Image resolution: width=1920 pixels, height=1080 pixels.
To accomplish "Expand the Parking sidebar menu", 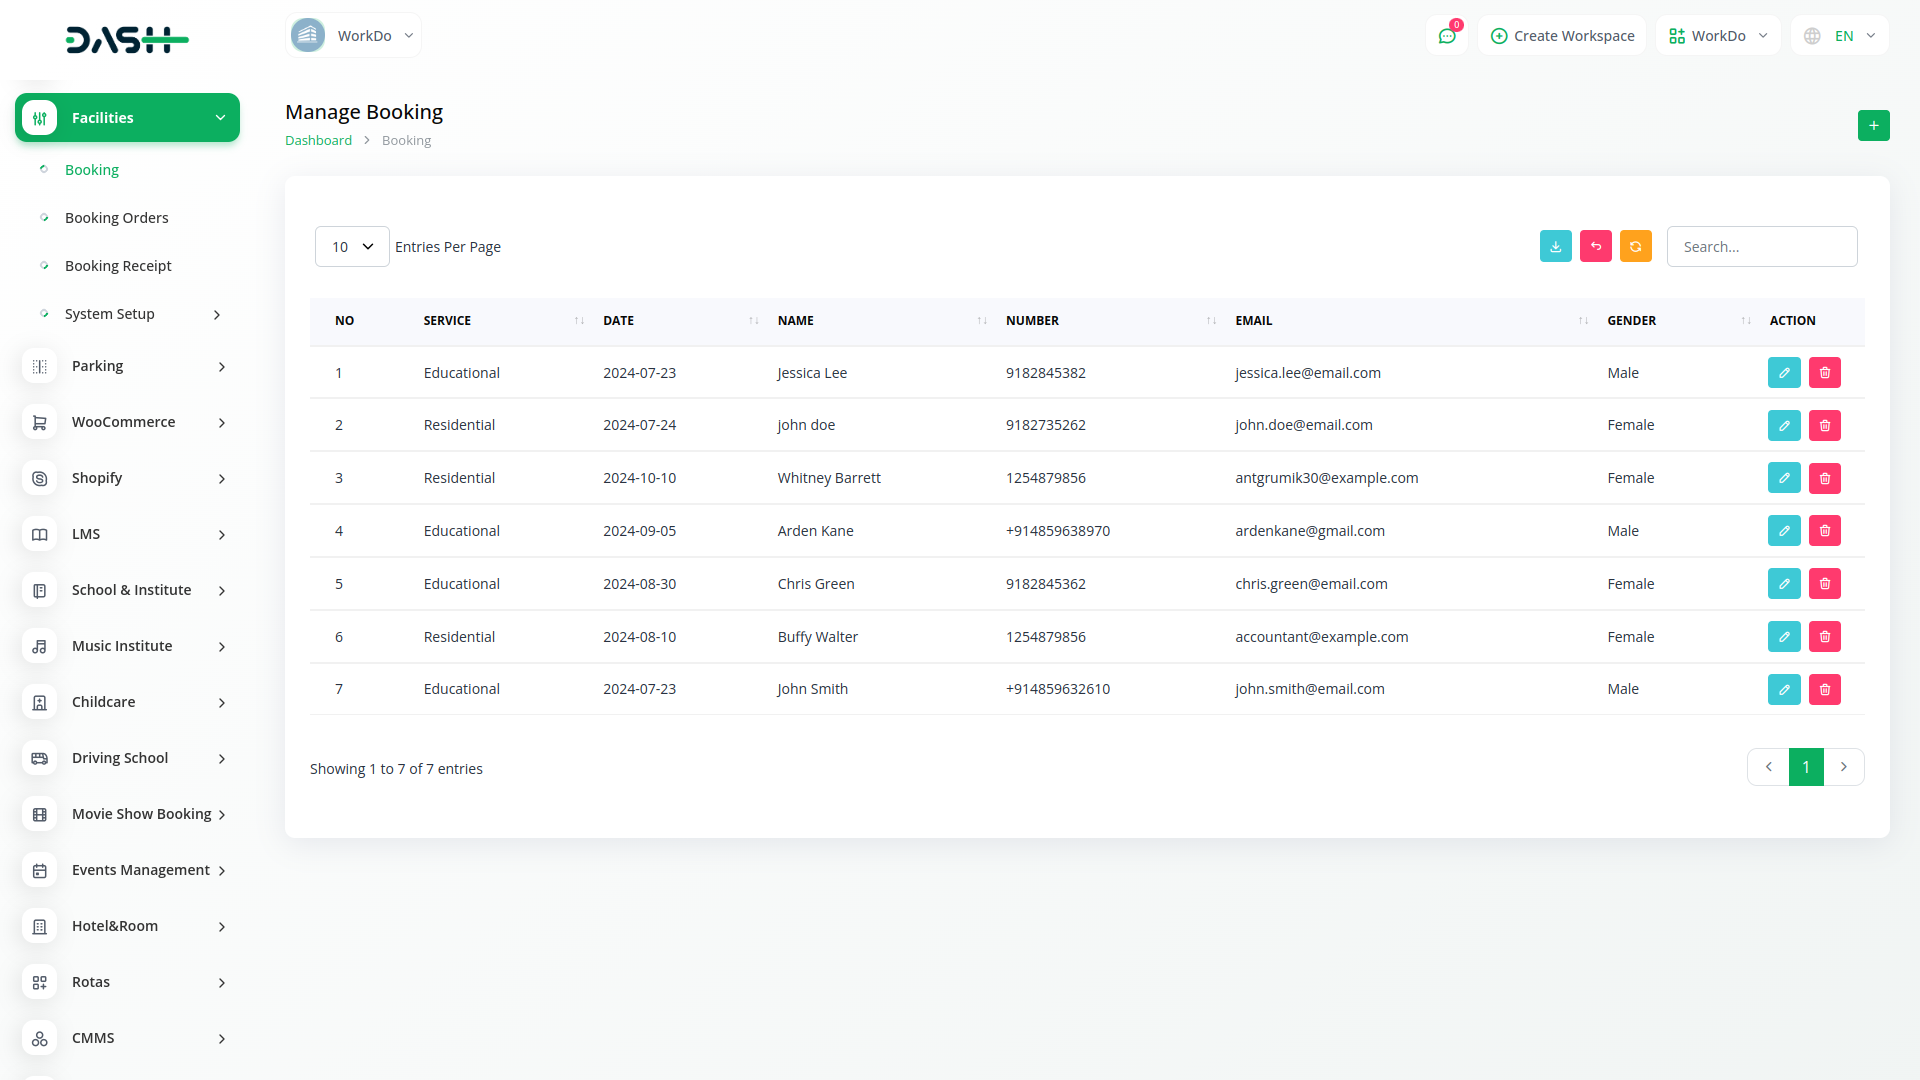I will (x=127, y=366).
